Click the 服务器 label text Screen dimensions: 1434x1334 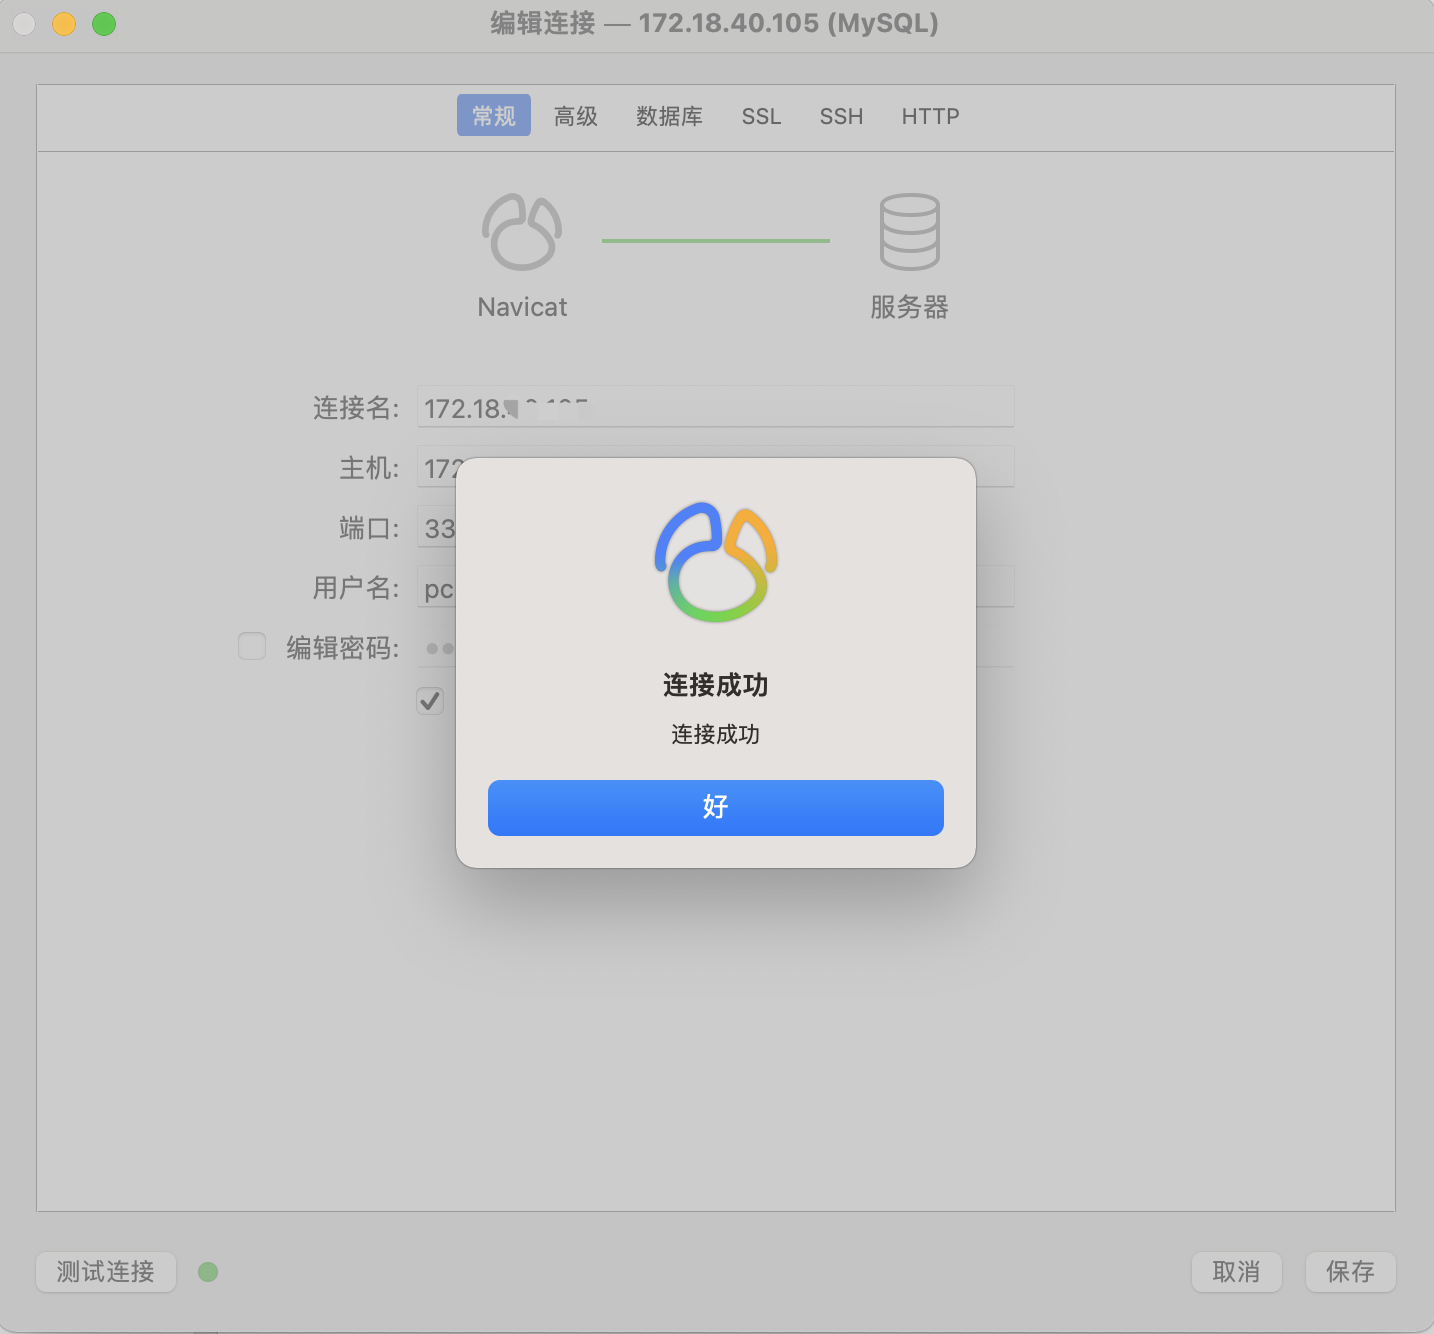909,307
